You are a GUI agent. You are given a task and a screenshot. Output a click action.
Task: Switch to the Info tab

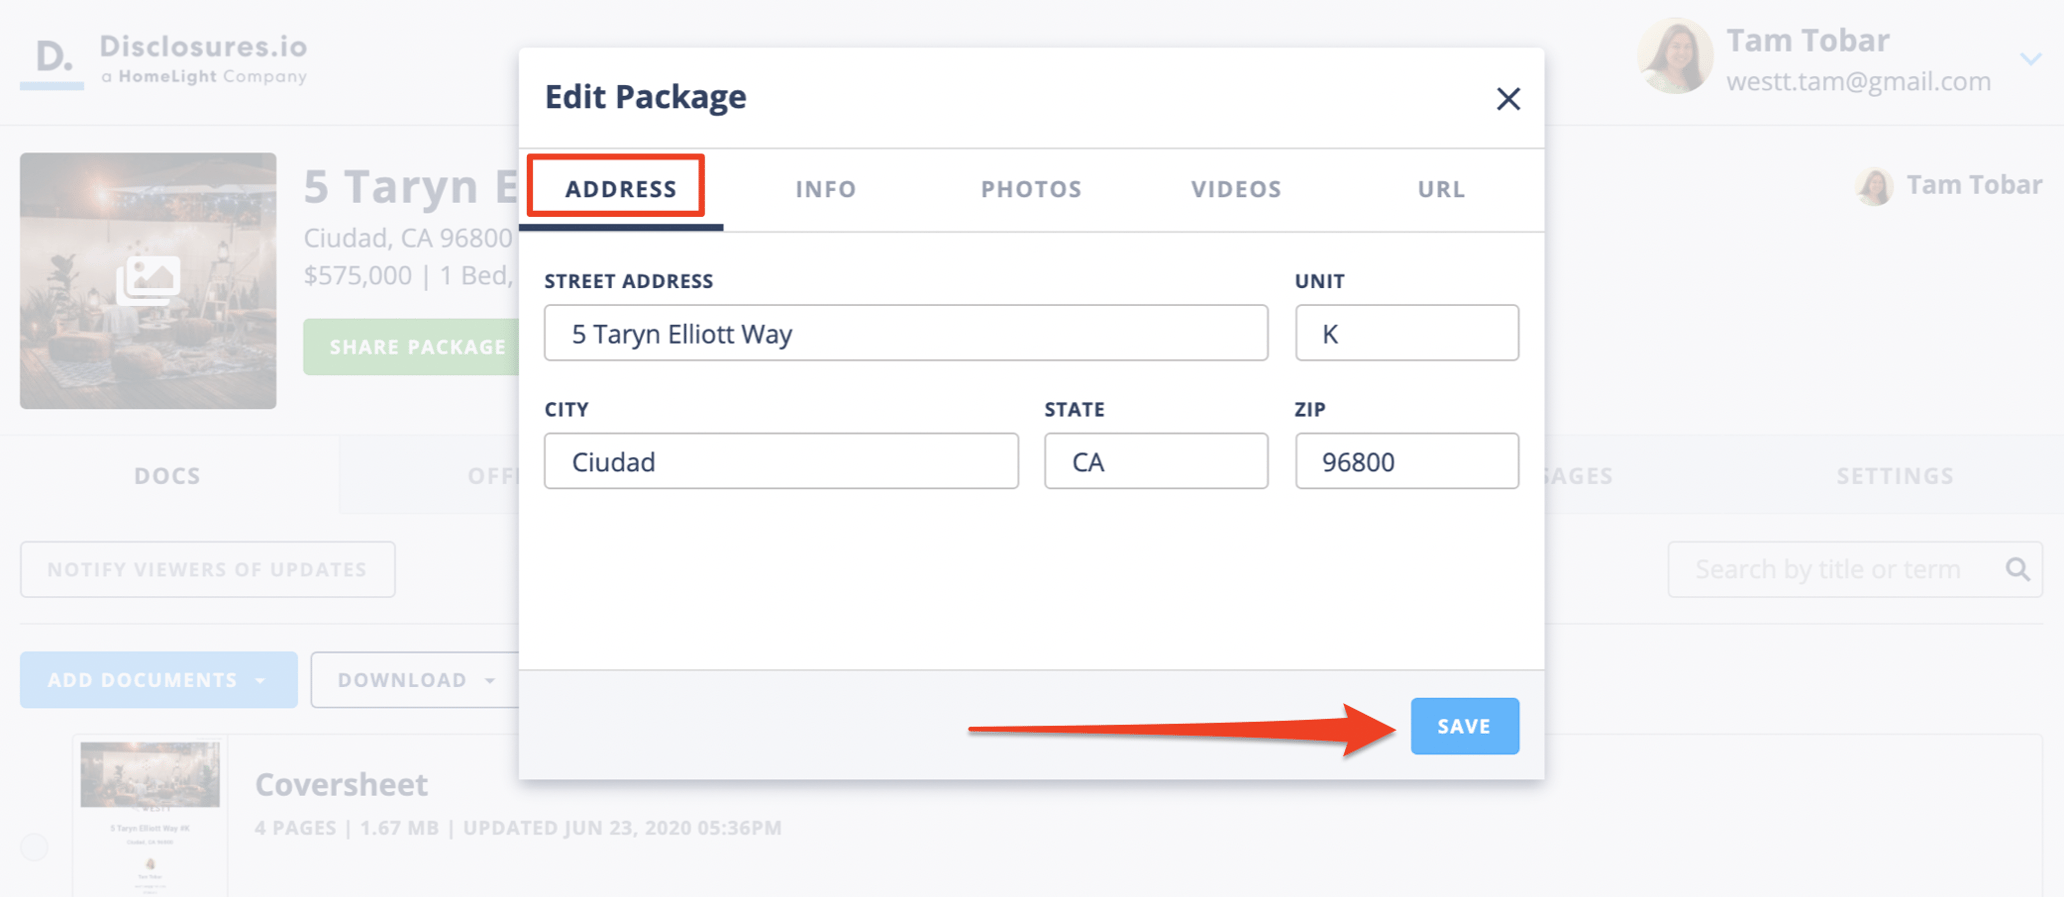826,189
